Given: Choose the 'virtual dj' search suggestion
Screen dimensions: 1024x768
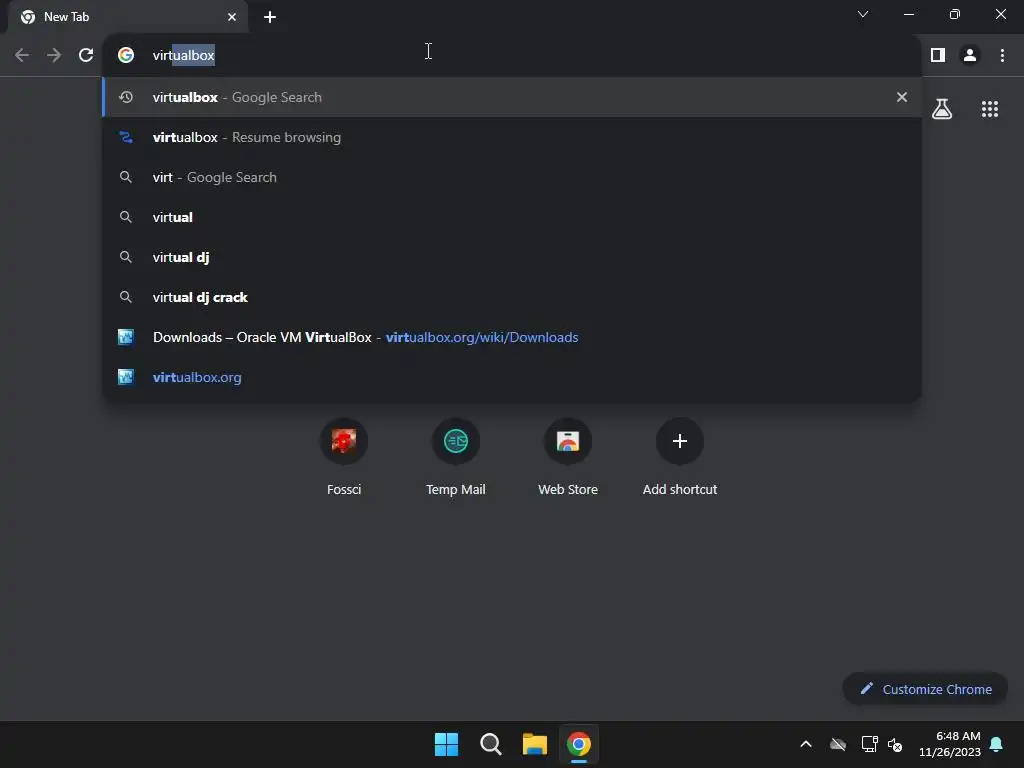Looking at the screenshot, I should pyautogui.click(x=512, y=257).
